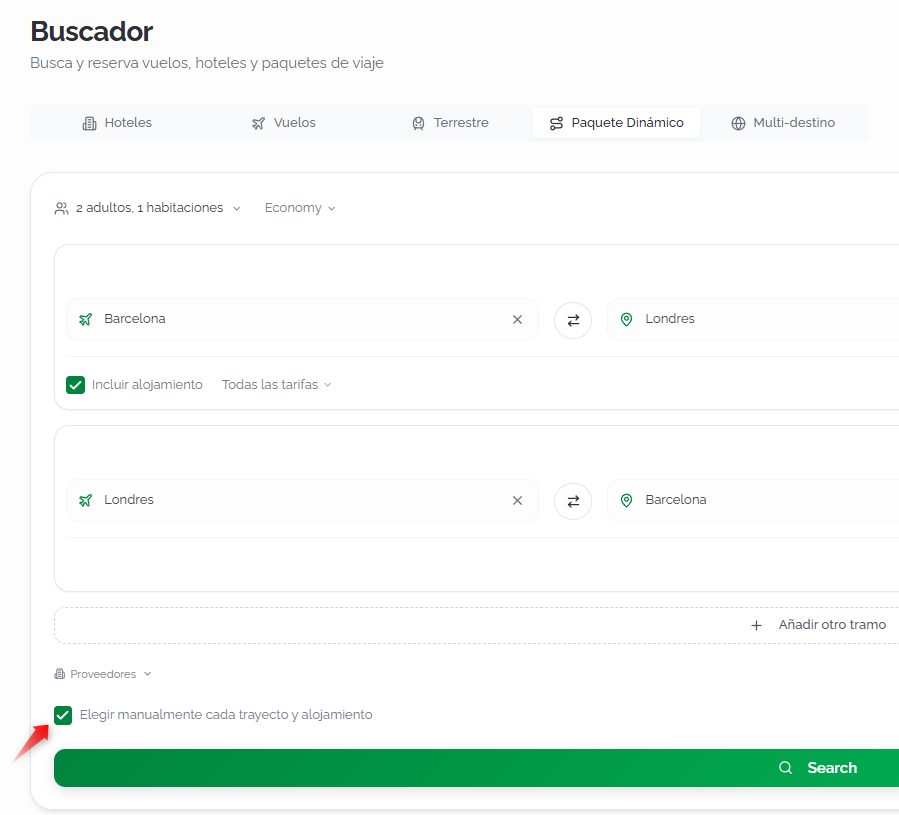
Task: Click the Busca y reserva vuelos subtitle
Action: (207, 63)
